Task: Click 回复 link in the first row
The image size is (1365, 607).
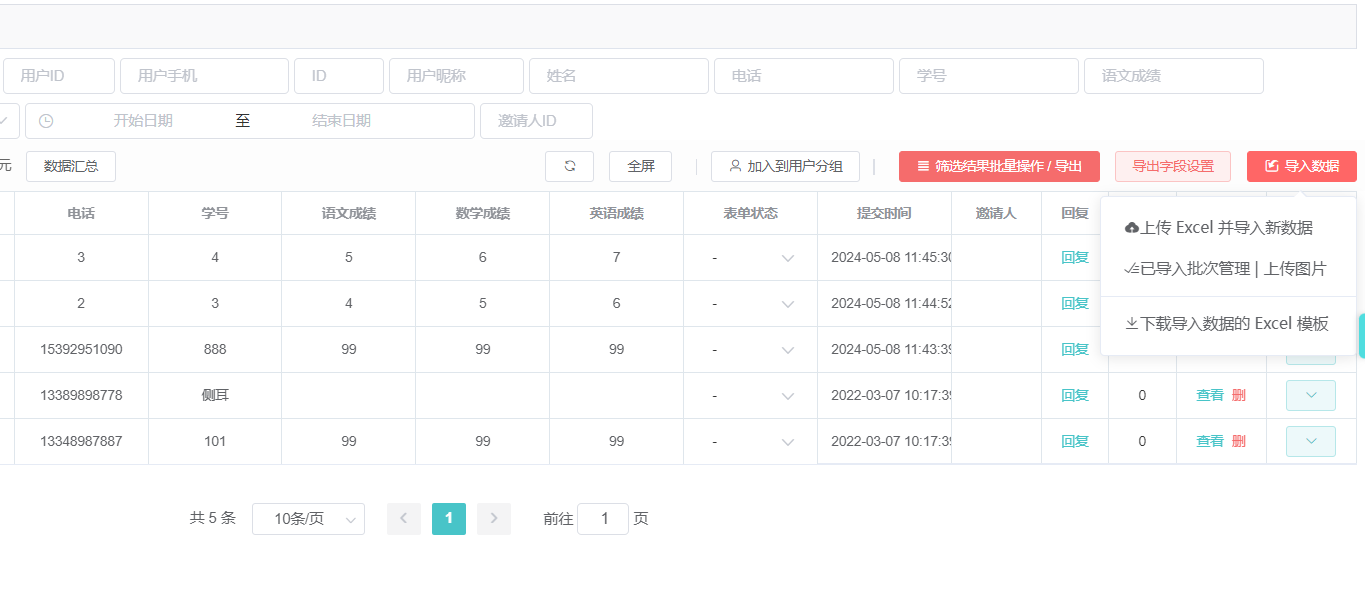Action: click(1075, 258)
